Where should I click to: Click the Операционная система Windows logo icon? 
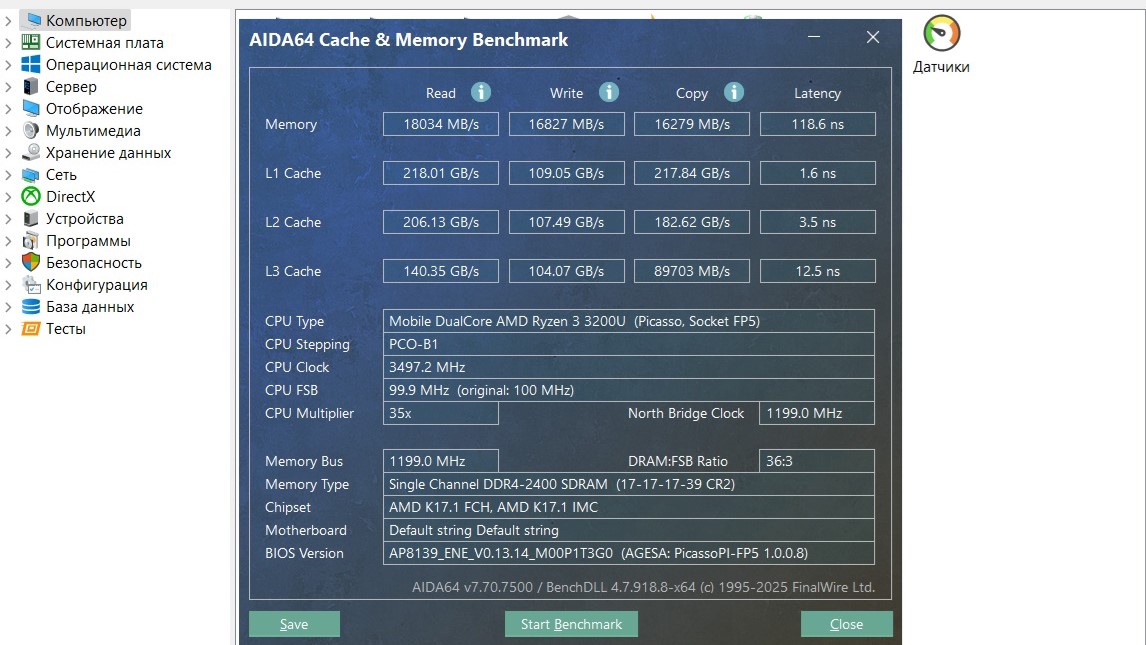tap(31, 64)
